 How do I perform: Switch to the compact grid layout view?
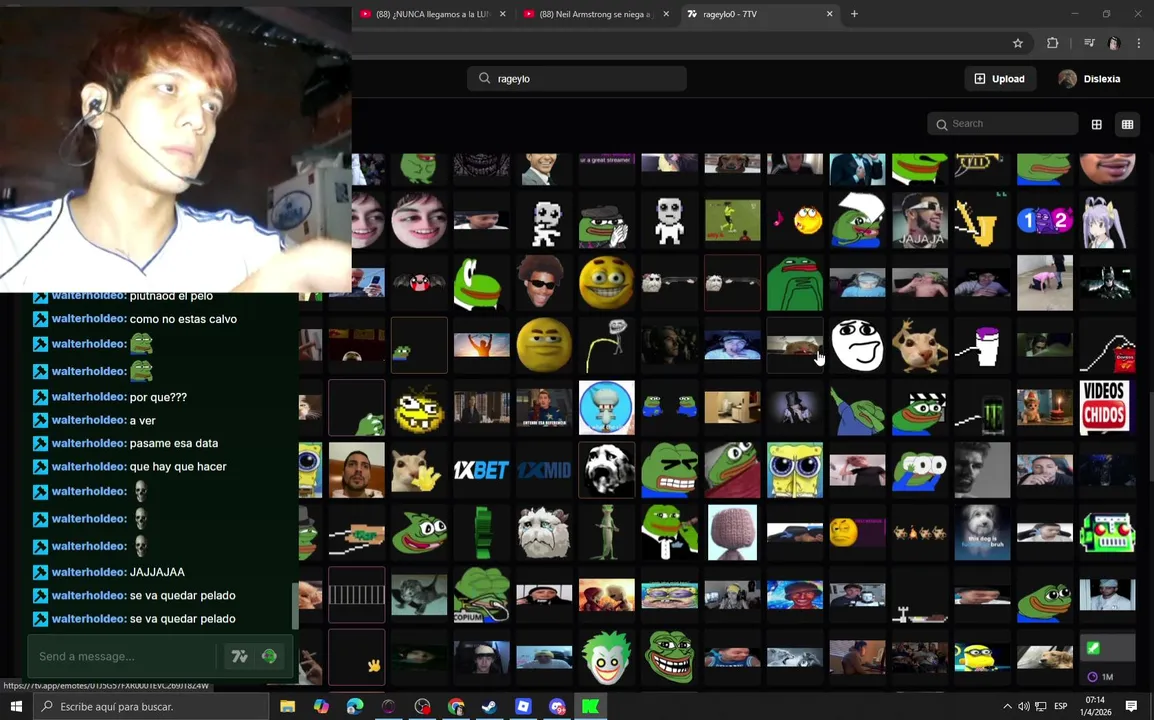pyautogui.click(x=1128, y=124)
